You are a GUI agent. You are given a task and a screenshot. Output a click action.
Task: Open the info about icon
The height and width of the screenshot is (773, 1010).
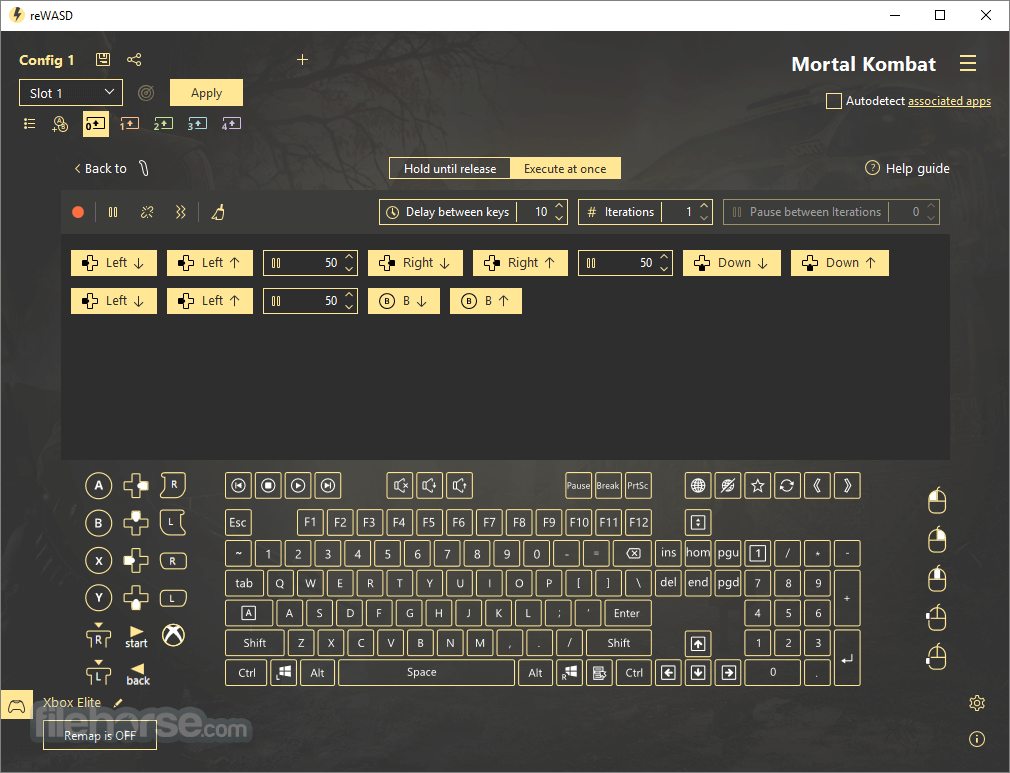977,739
